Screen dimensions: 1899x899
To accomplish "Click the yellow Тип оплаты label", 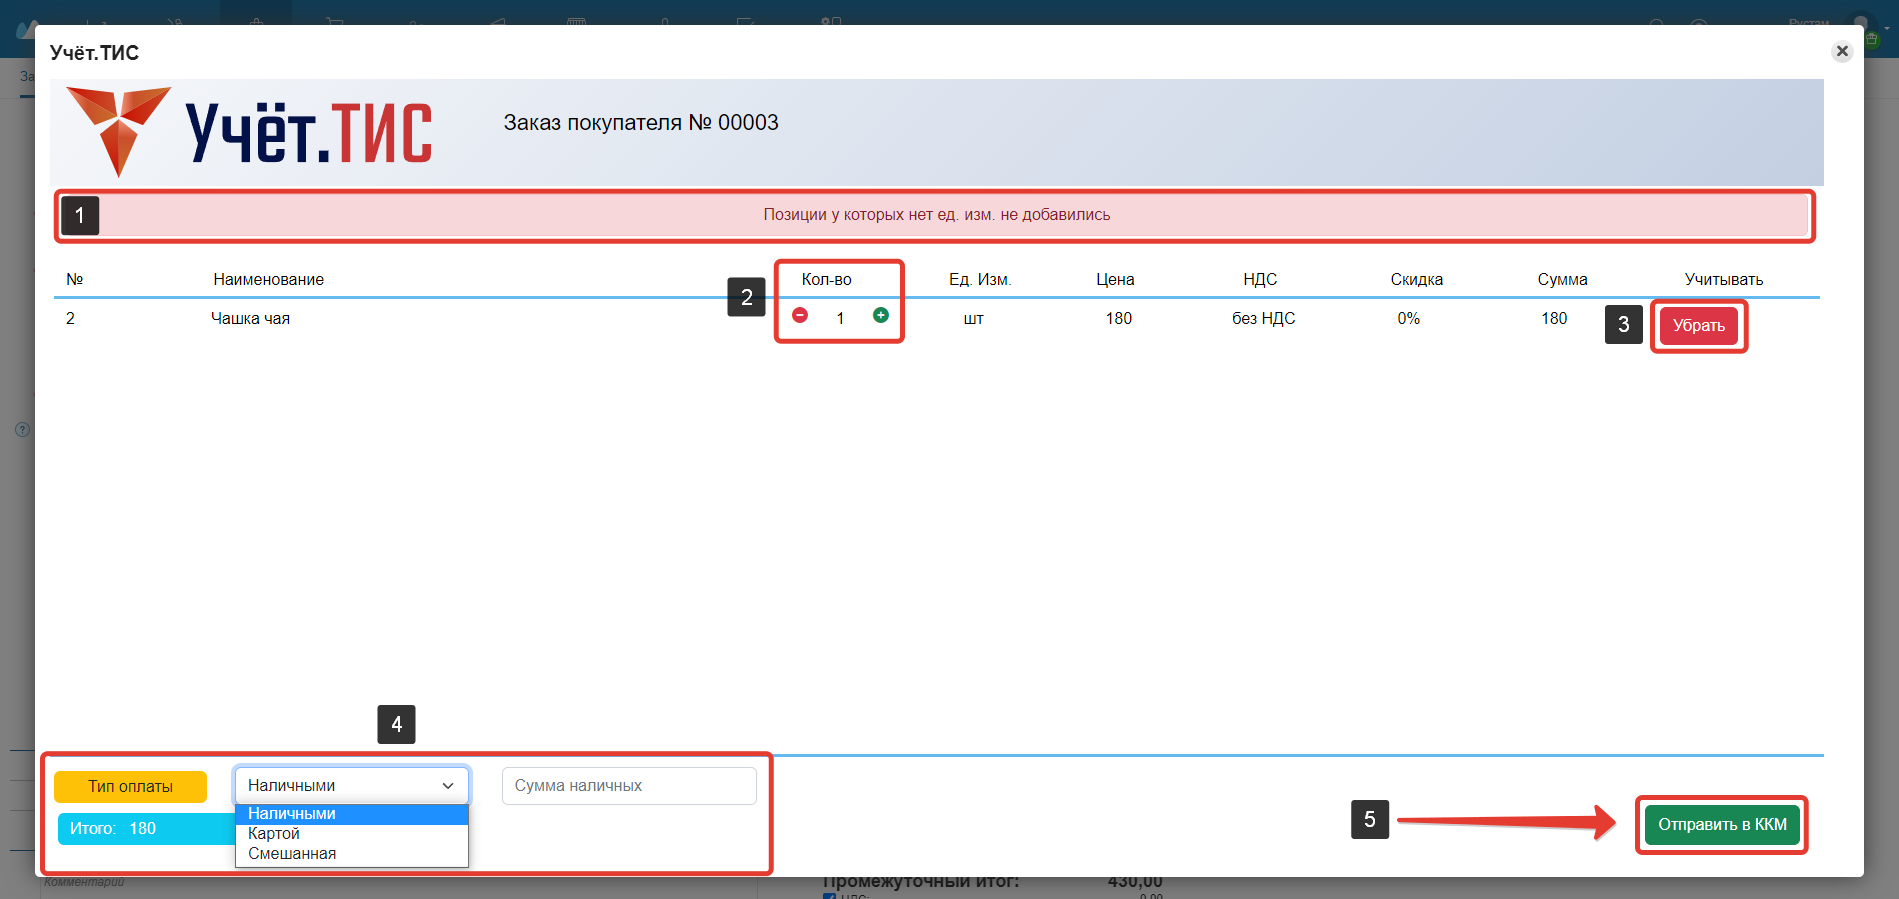I will (x=130, y=787).
